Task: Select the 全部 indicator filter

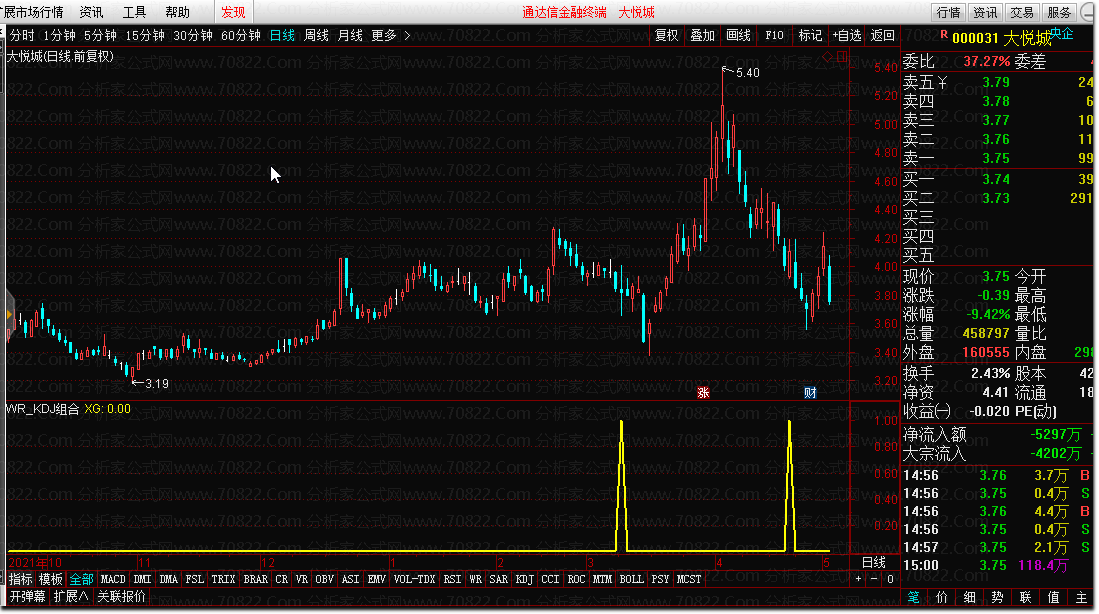Action: click(81, 579)
